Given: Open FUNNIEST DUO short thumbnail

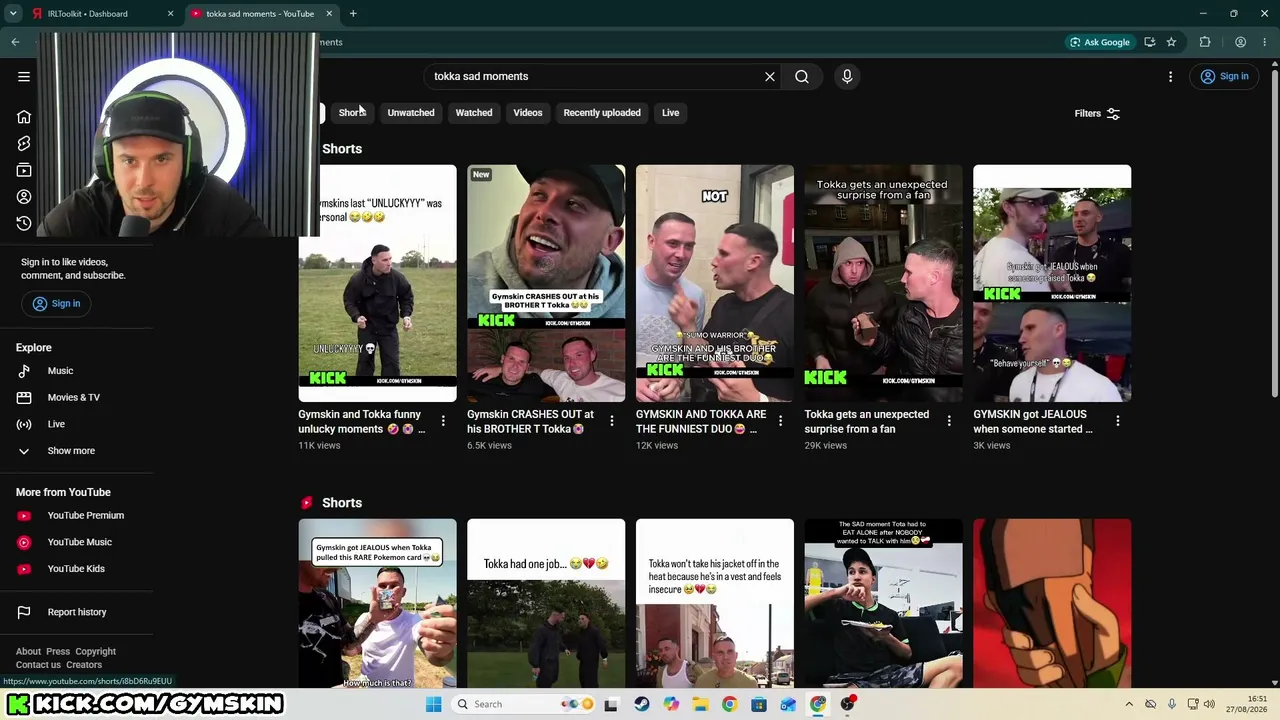Looking at the screenshot, I should [715, 283].
